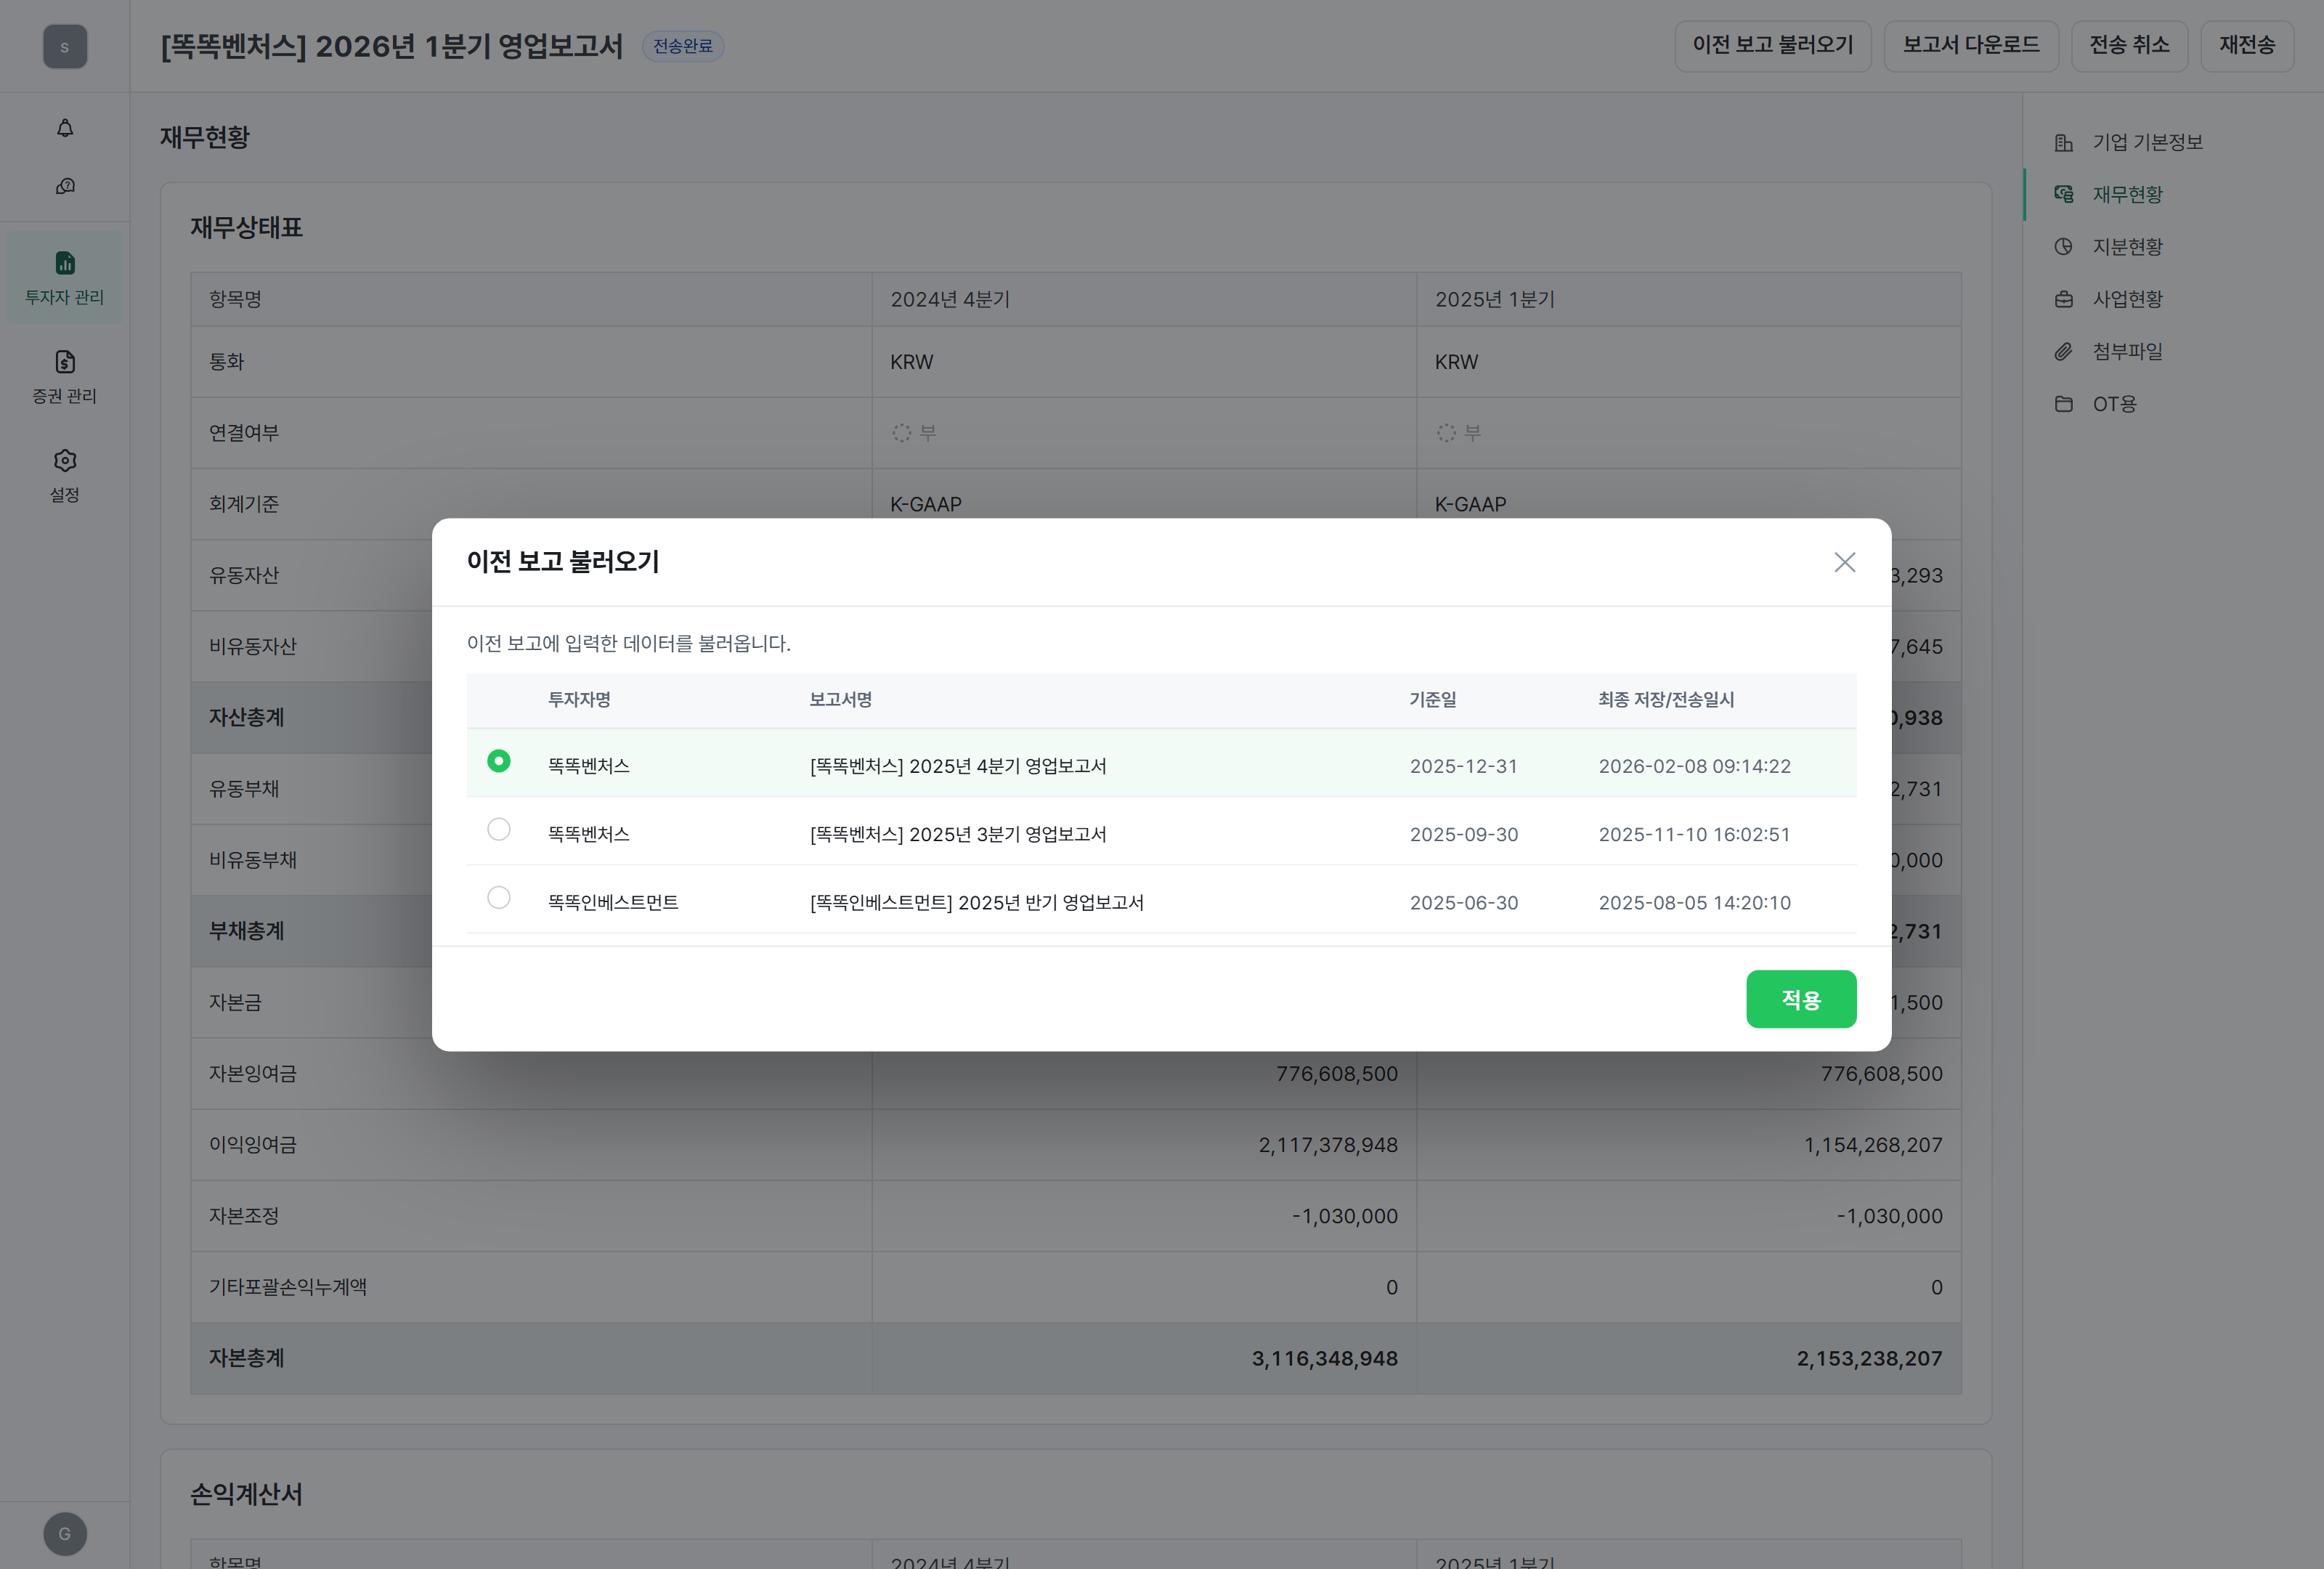Click report name [똑똑인베스트먼트] 2025년 반기 영업보고서
This screenshot has width=2324, height=1569.
977,902
